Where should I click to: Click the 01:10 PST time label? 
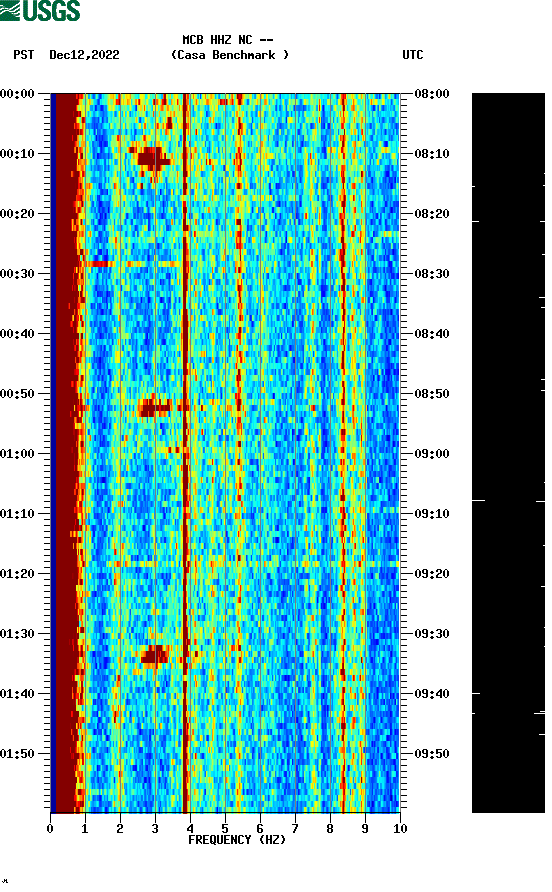click(x=17, y=514)
